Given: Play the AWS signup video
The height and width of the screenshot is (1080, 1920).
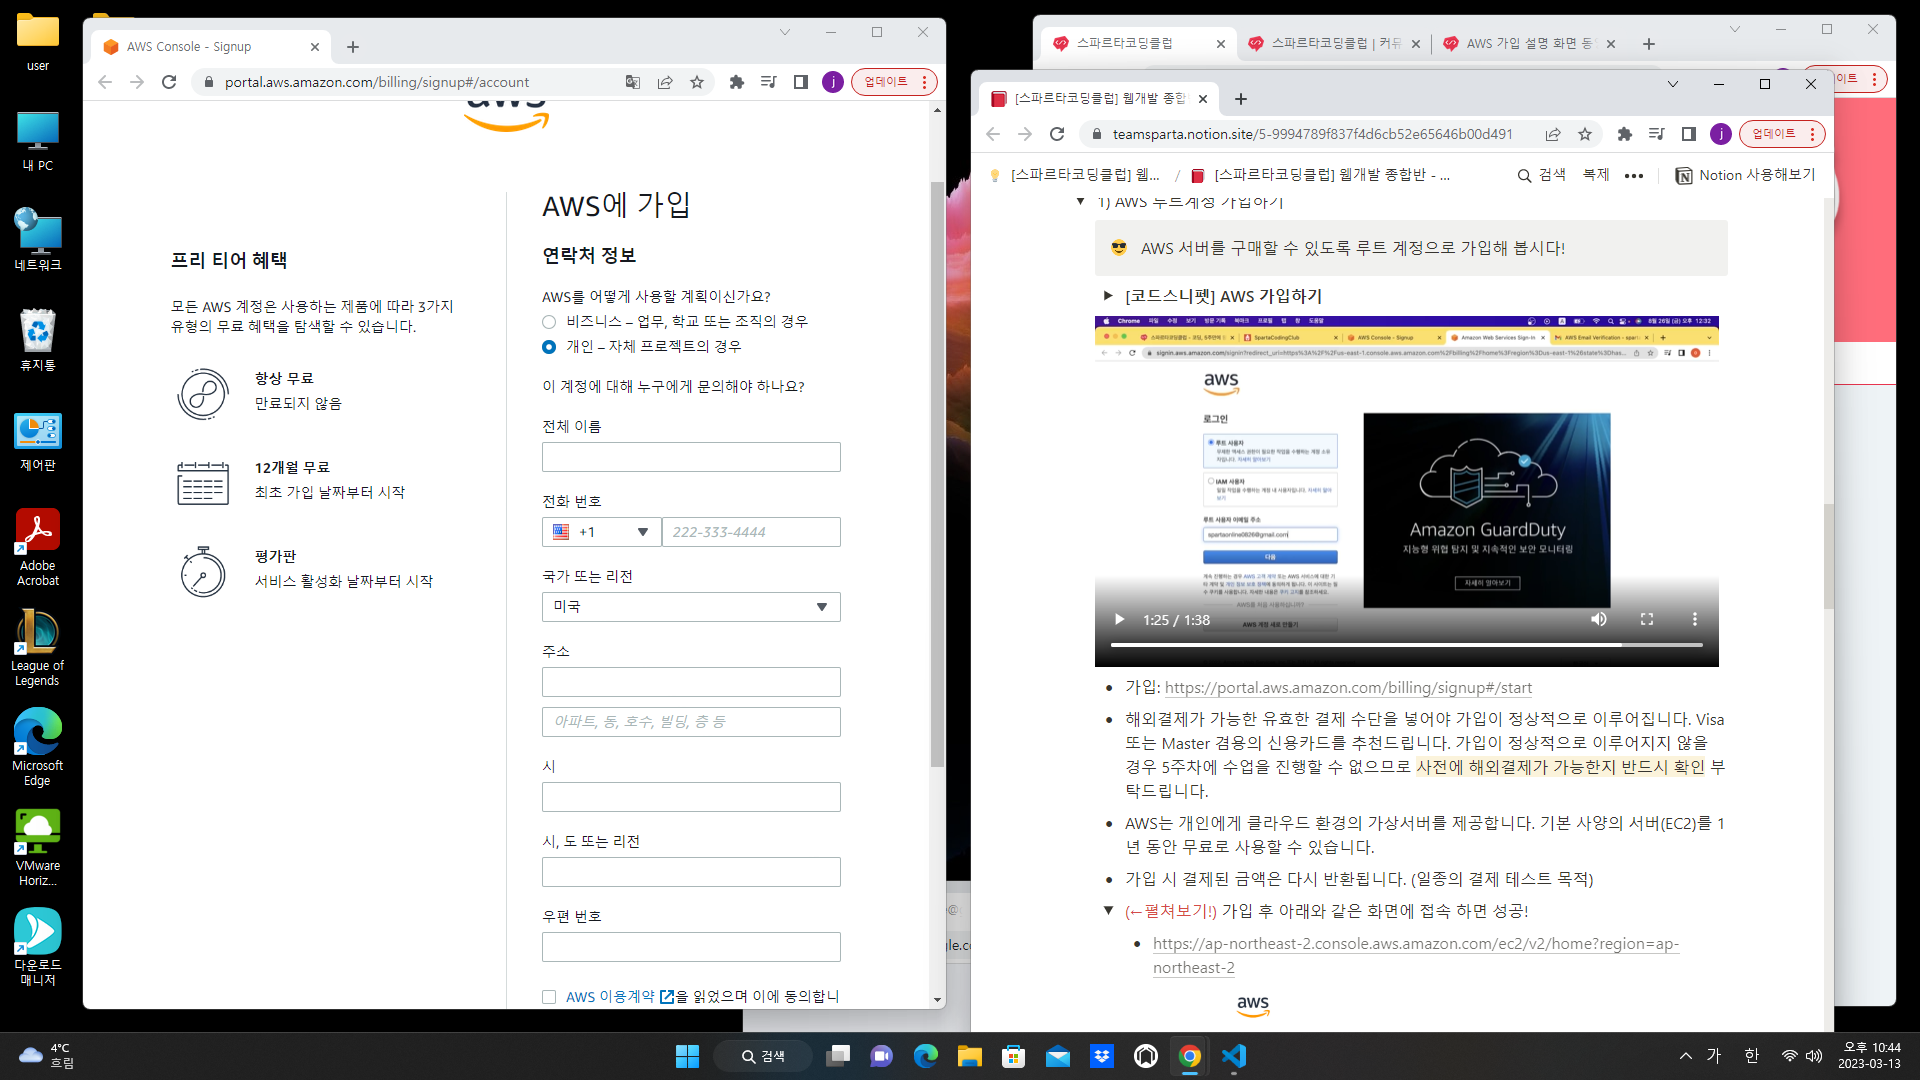Looking at the screenshot, I should (x=1119, y=620).
